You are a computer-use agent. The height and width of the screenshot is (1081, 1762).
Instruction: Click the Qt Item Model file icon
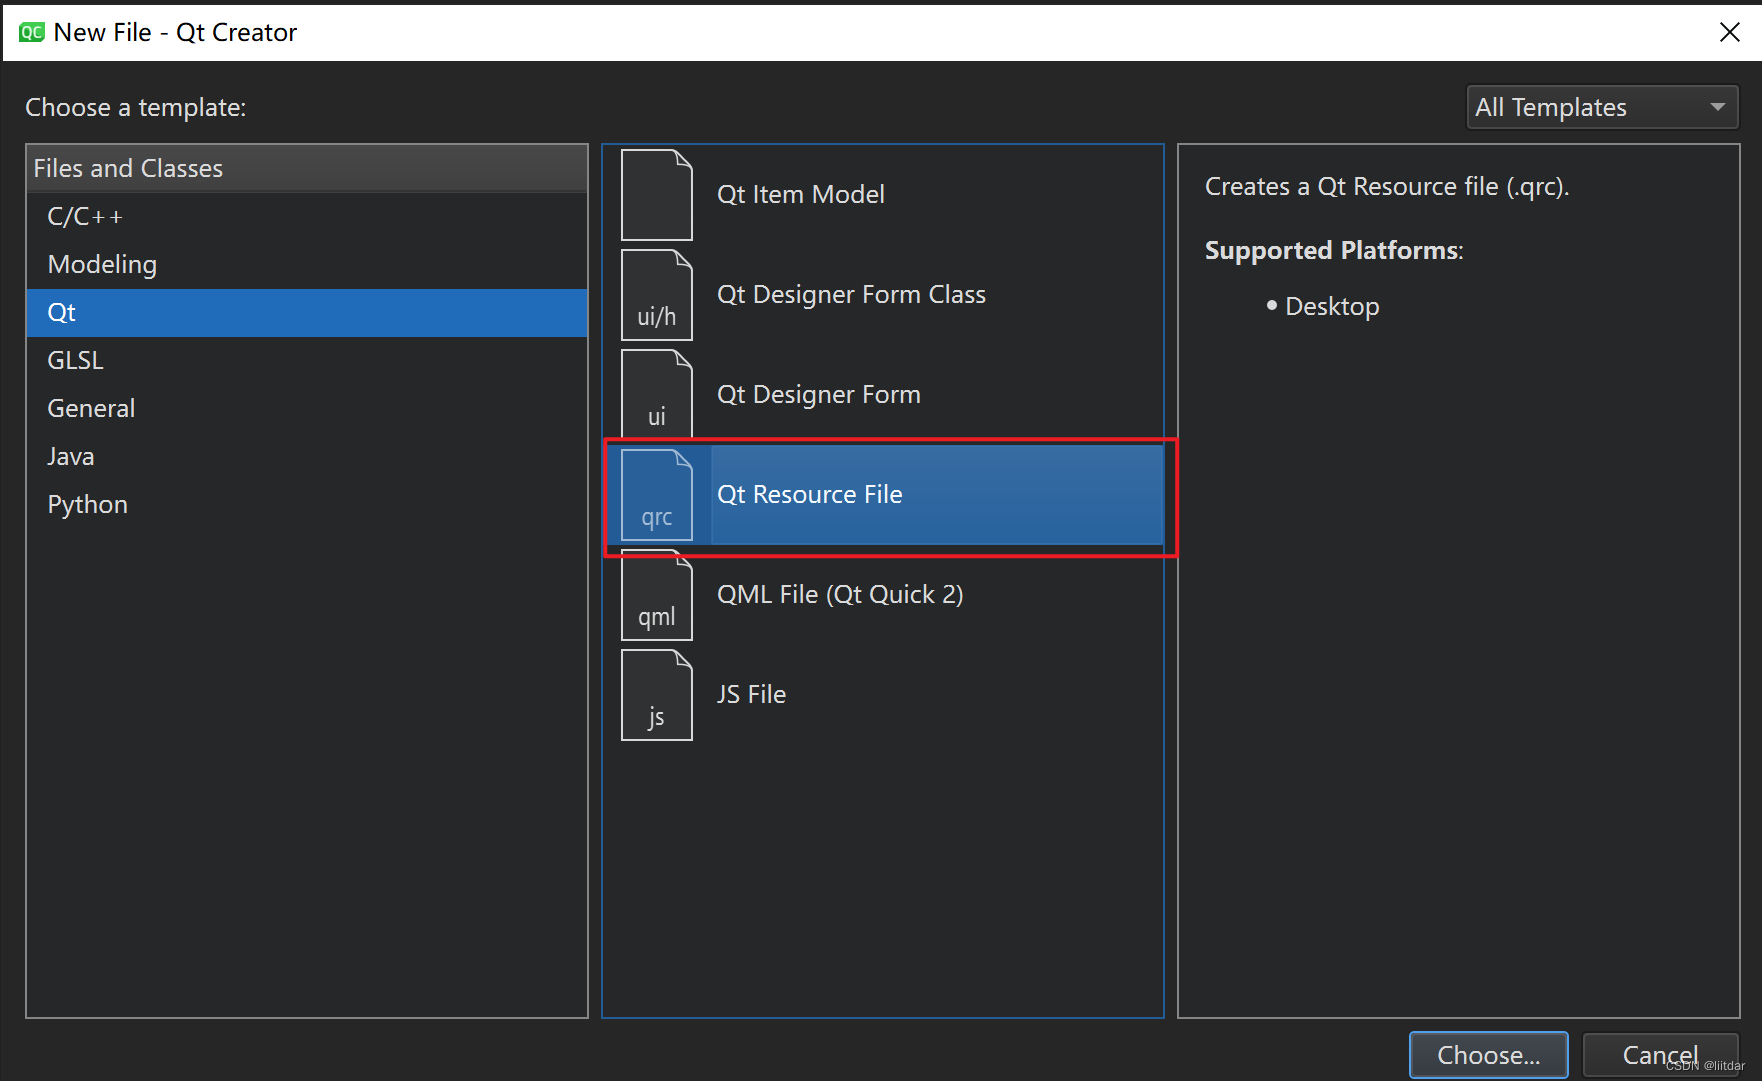[x=657, y=195]
